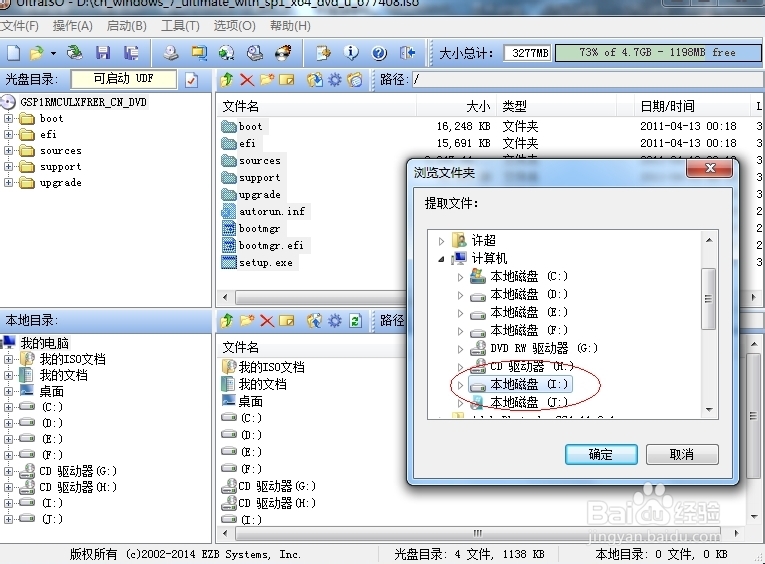Click the Save As toolbar icon
This screenshot has height=564, width=765.
click(x=131, y=53)
